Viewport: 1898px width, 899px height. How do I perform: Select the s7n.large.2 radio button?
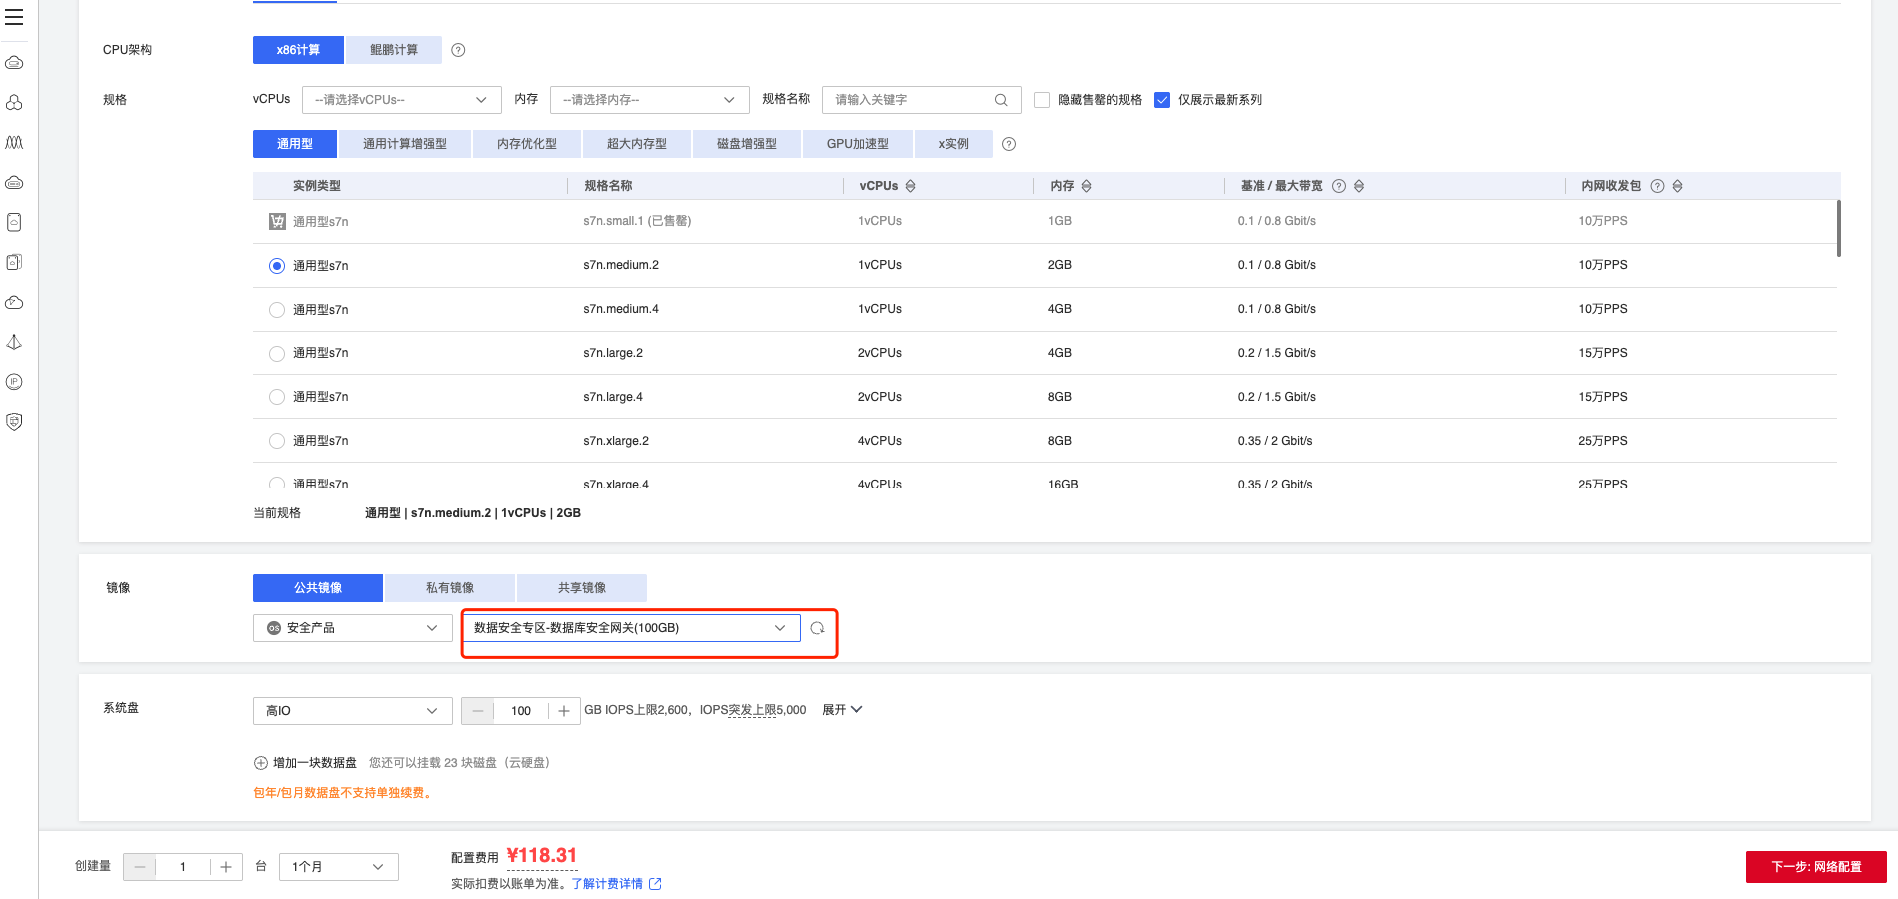click(277, 354)
